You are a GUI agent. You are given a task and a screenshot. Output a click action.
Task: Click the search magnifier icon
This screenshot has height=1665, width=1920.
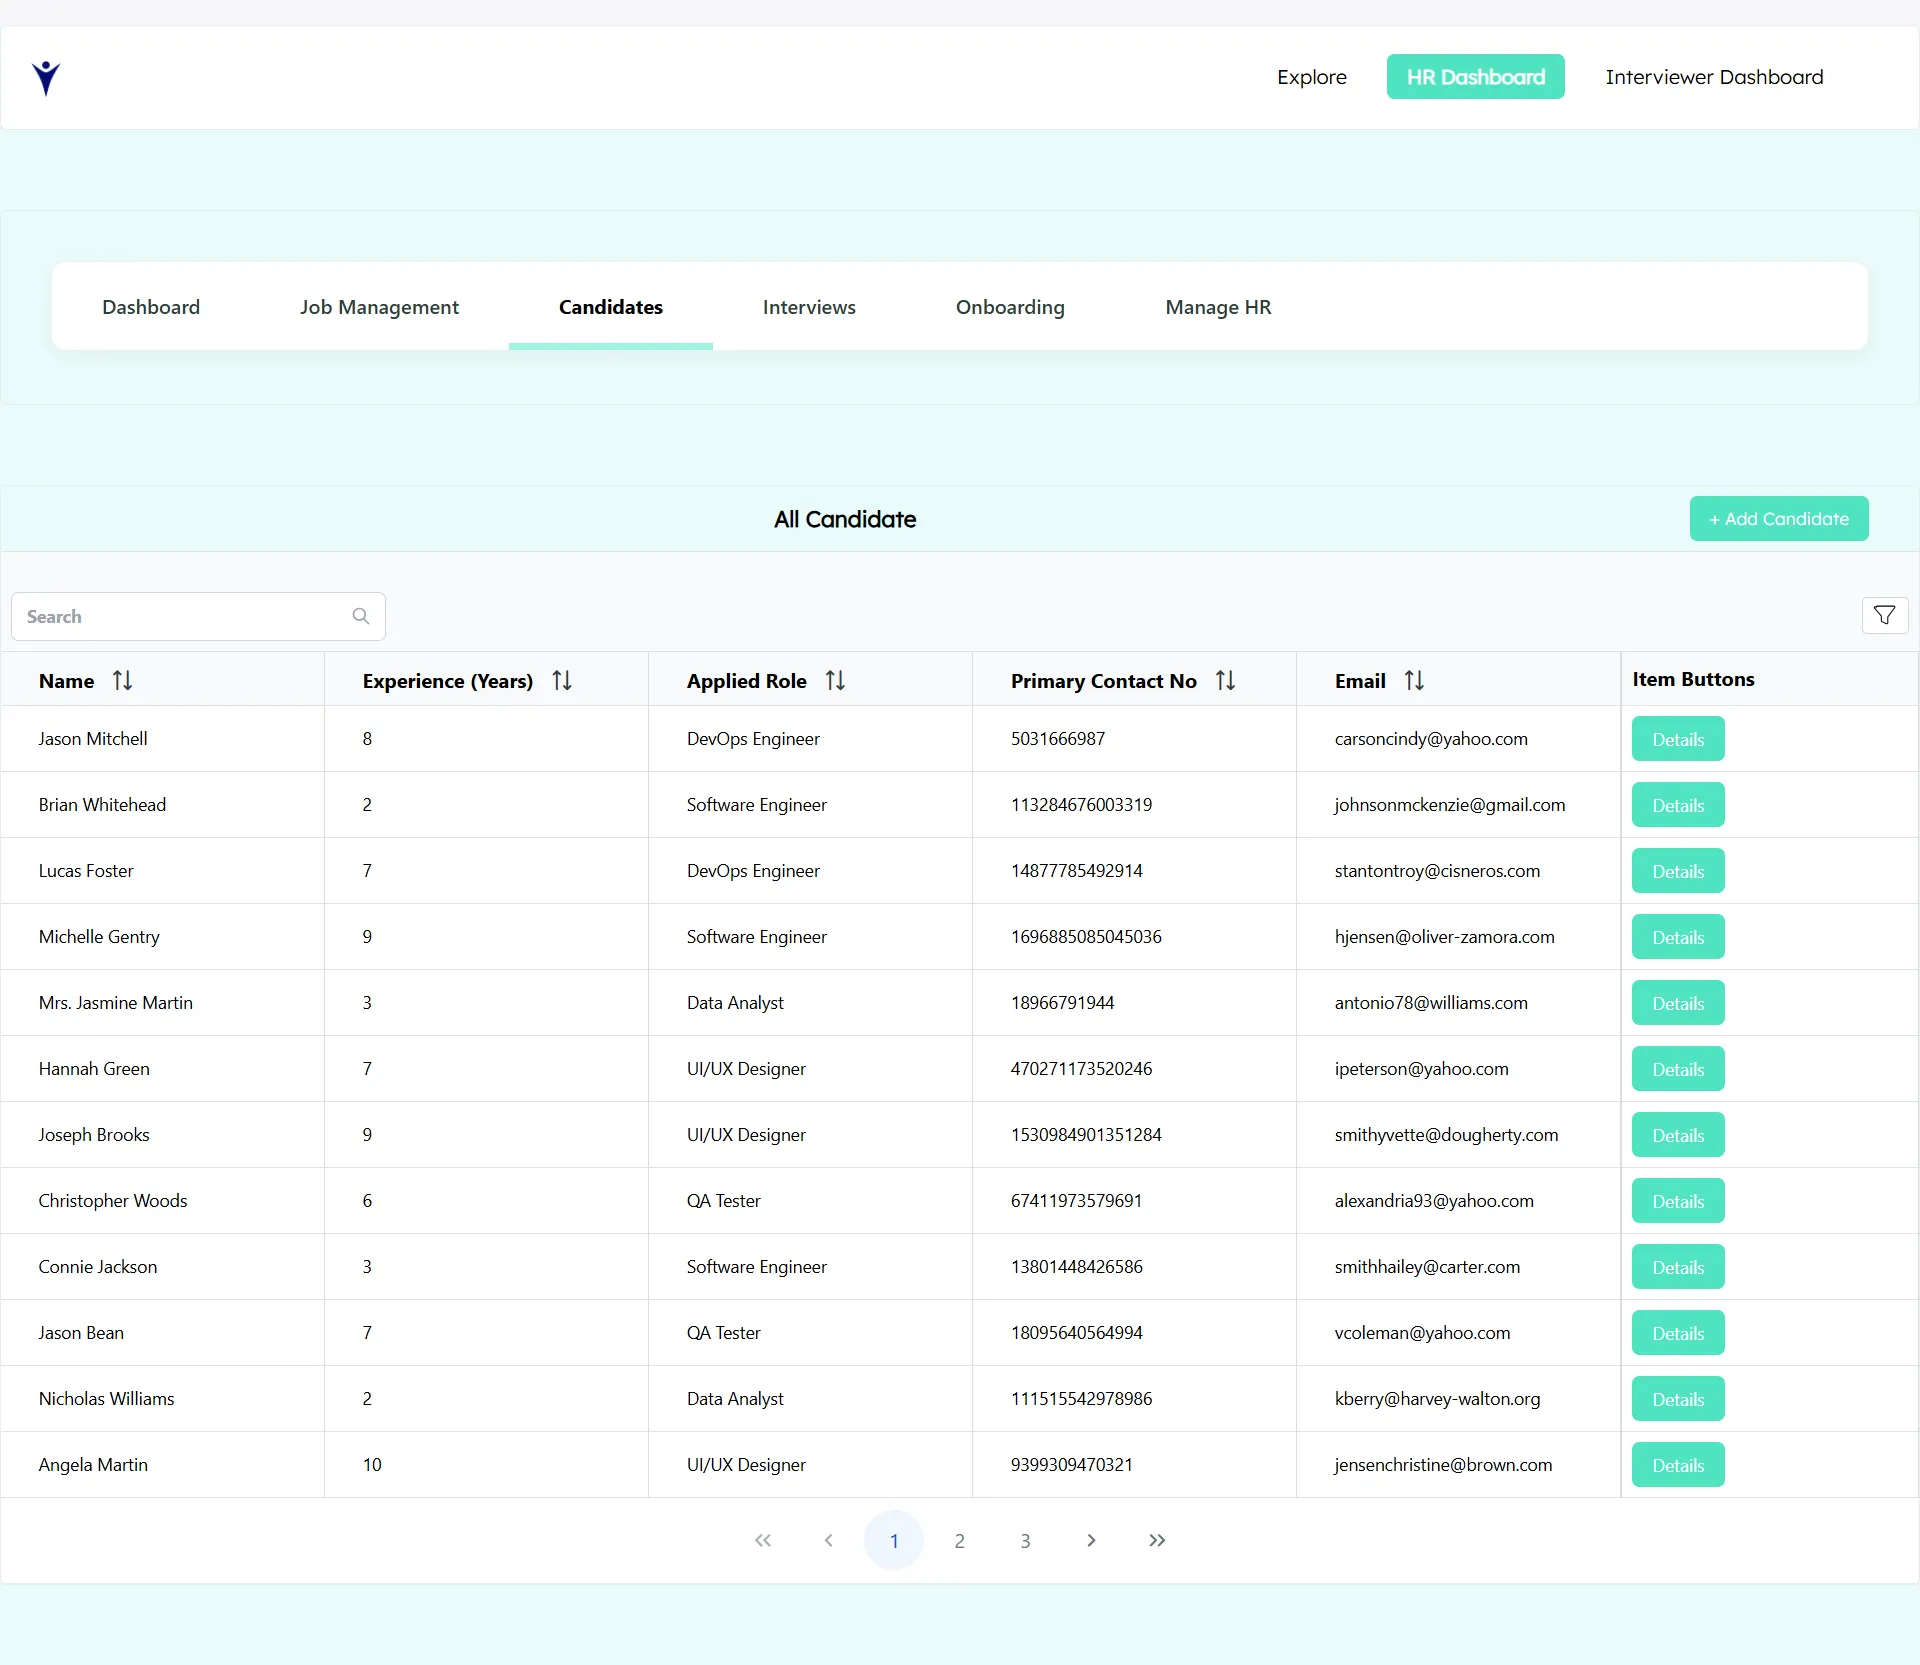[361, 616]
